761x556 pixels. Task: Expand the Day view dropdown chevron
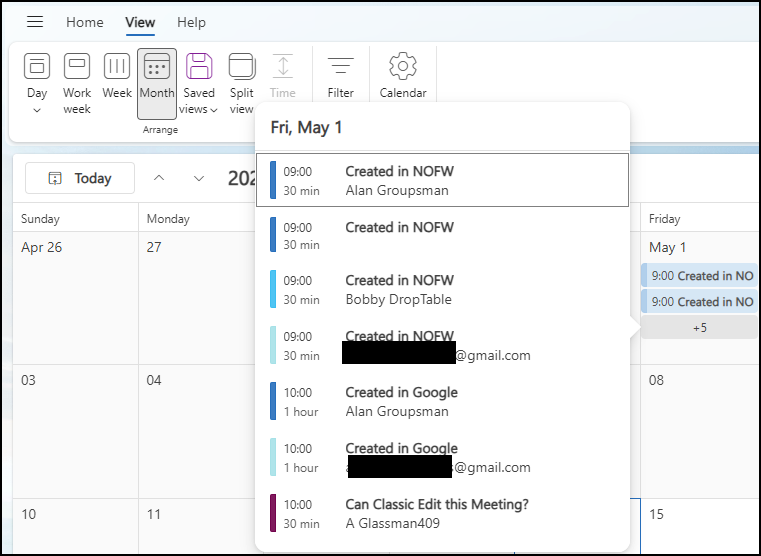(x=37, y=111)
